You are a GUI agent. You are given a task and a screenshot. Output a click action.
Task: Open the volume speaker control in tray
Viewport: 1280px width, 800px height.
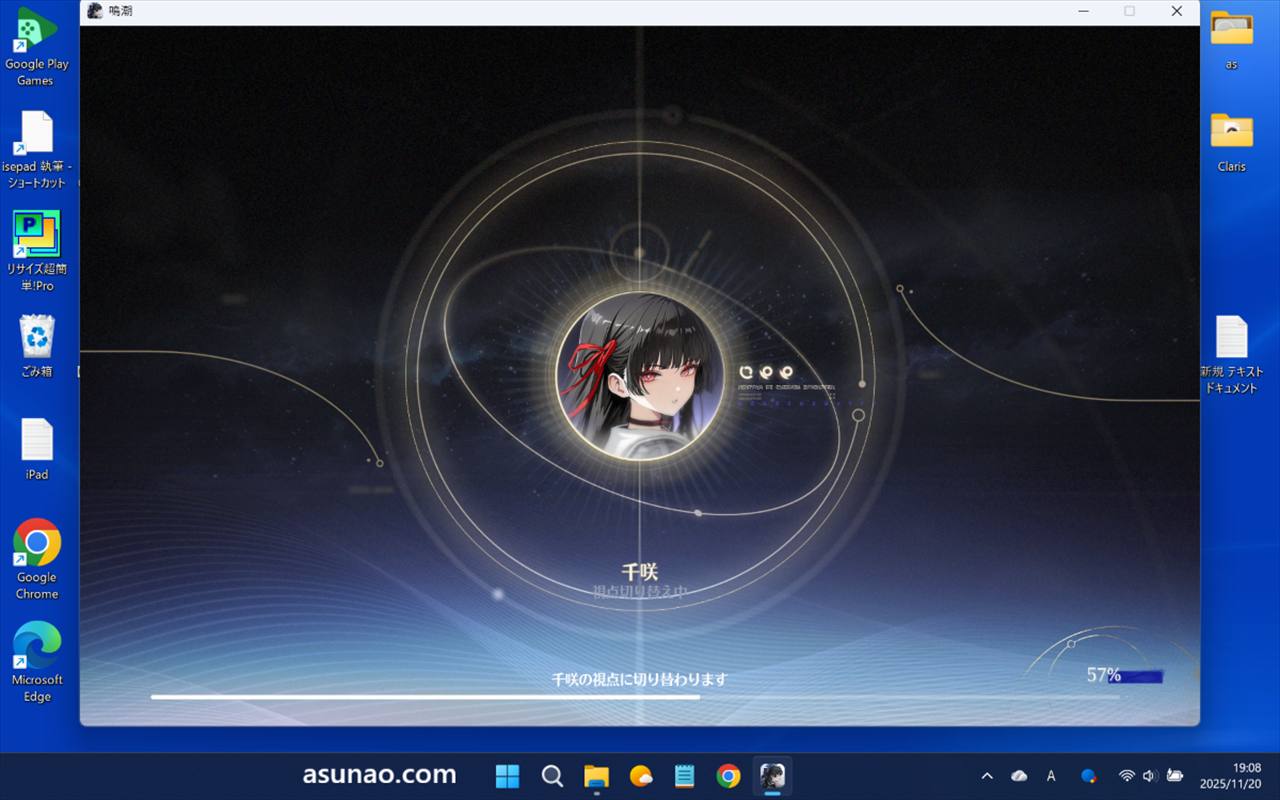pyautogui.click(x=1149, y=776)
